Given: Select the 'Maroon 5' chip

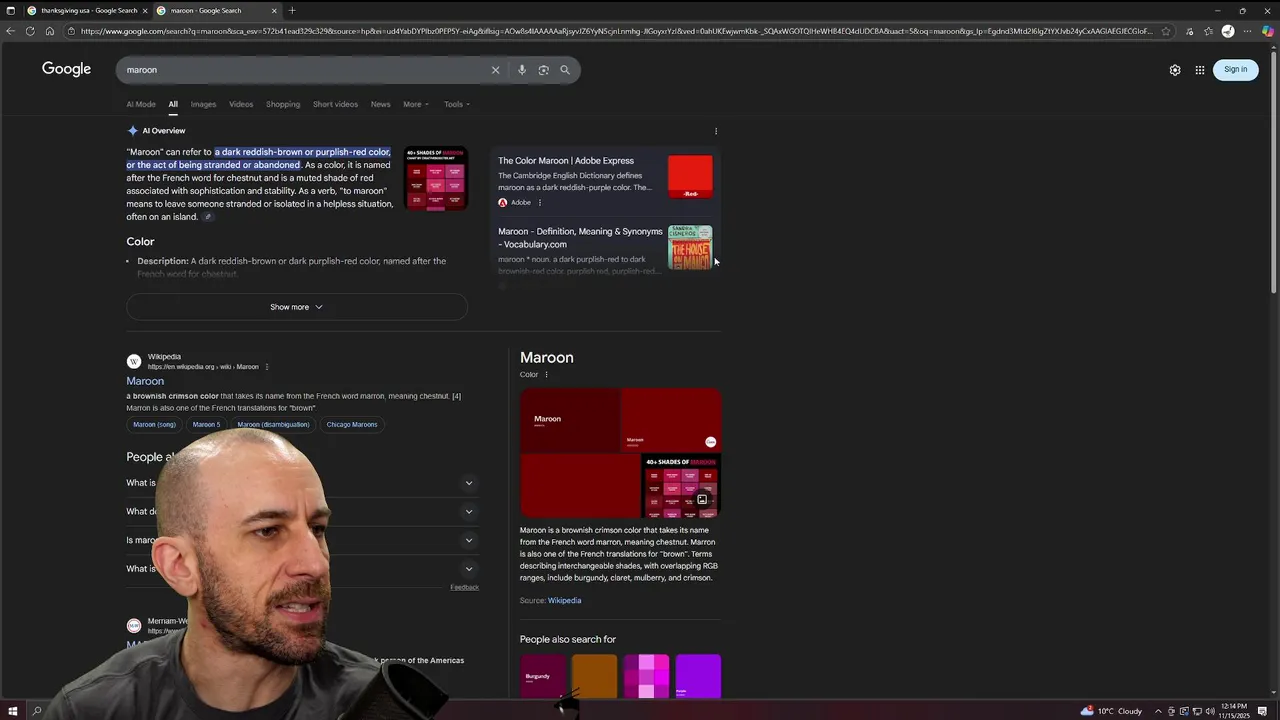Looking at the screenshot, I should pos(206,424).
